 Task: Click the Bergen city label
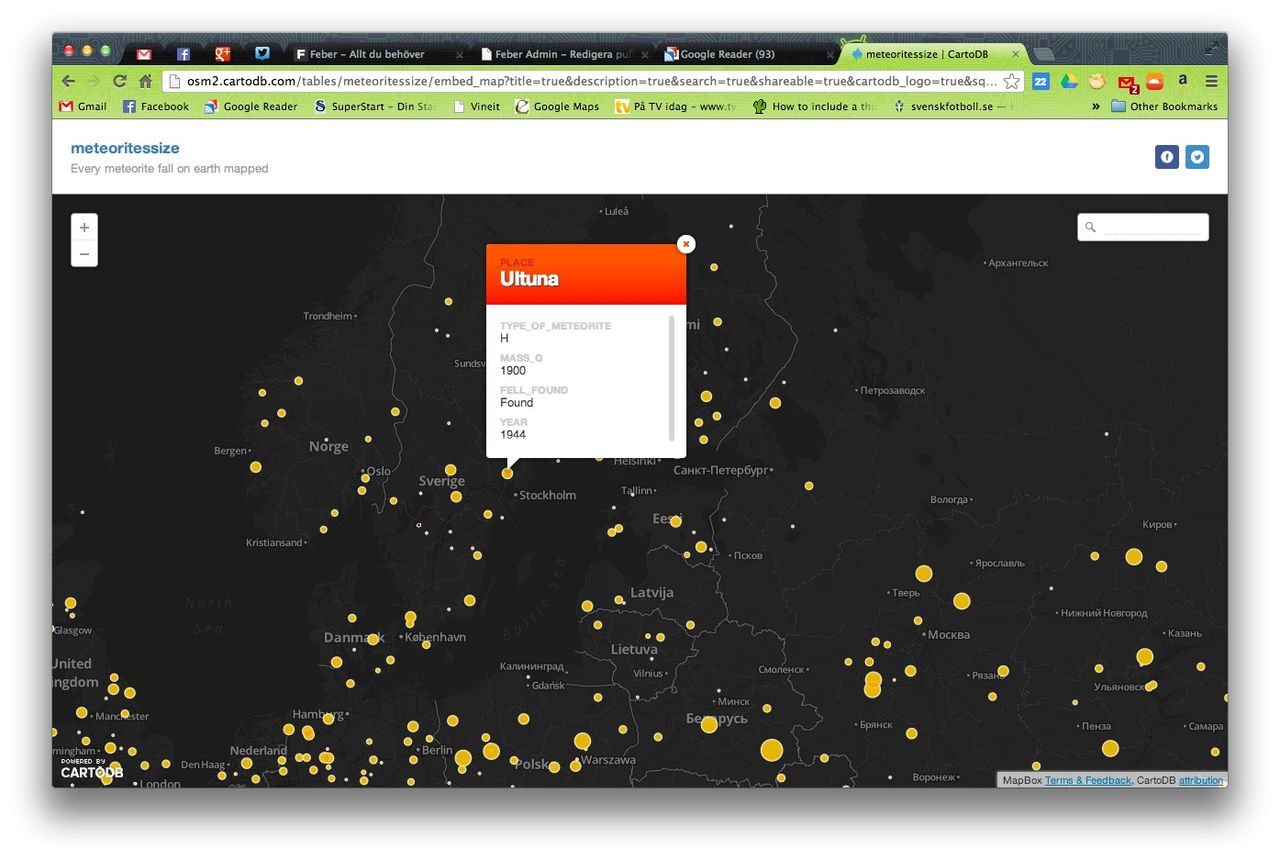pos(230,451)
